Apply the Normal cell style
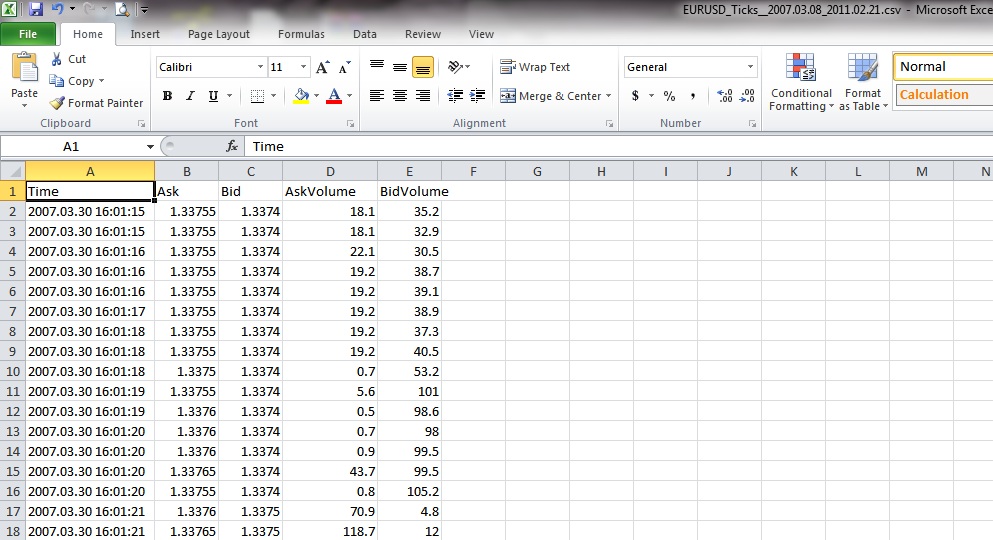Screen dimensions: 993x540 (943, 66)
